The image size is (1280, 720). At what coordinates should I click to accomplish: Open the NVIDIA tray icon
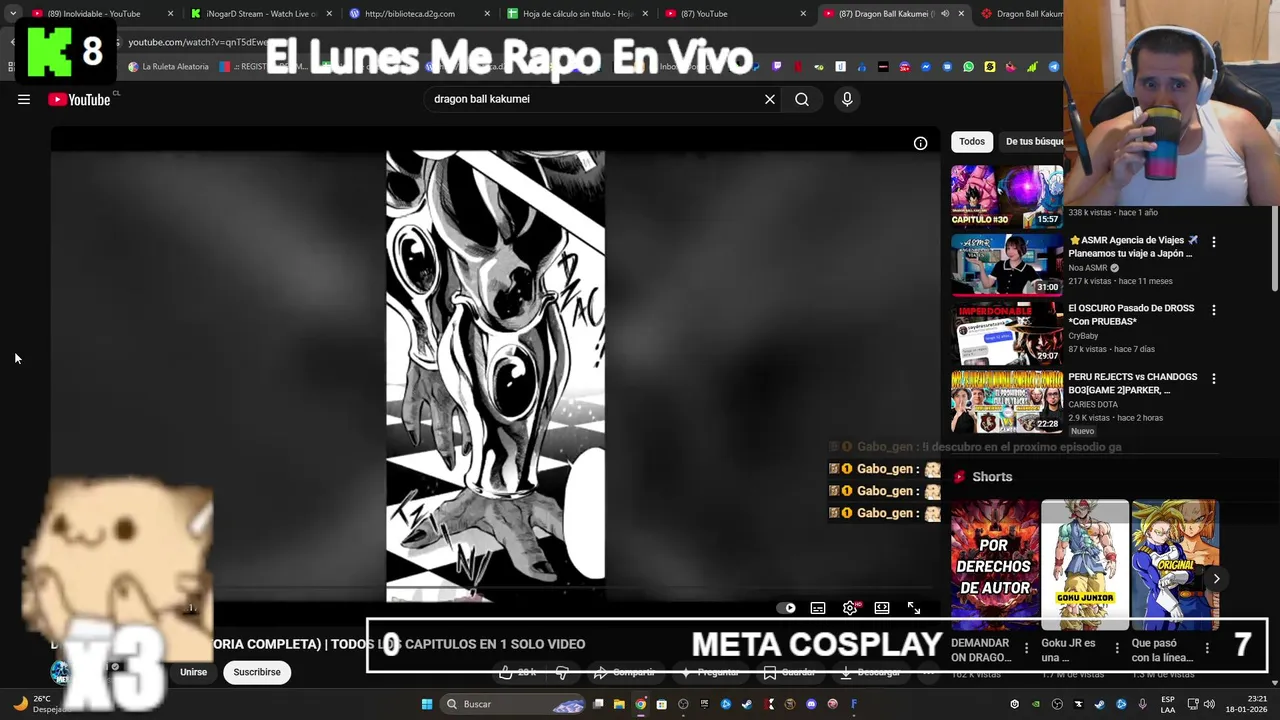(1035, 704)
